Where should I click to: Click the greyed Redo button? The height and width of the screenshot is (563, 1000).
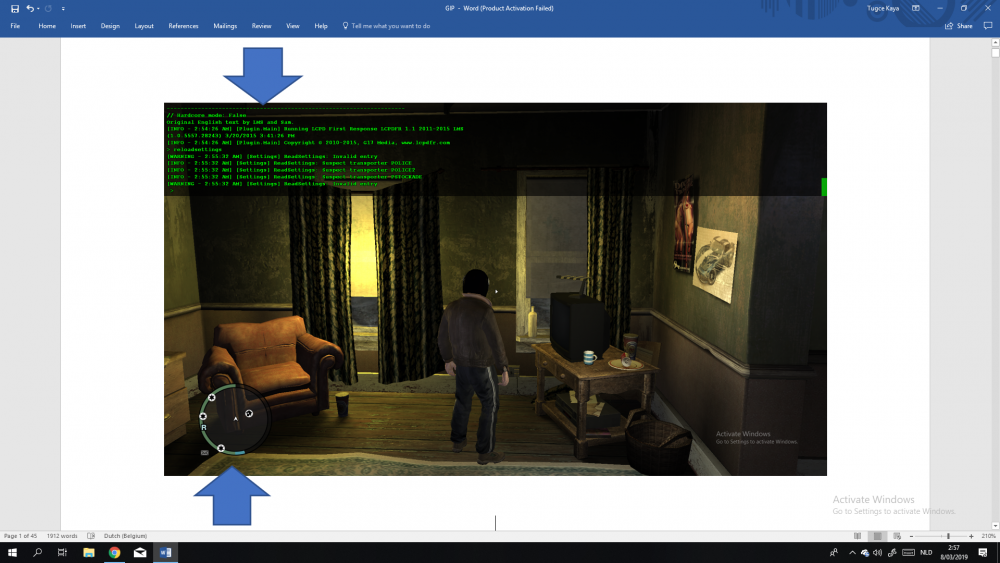[x=48, y=8]
